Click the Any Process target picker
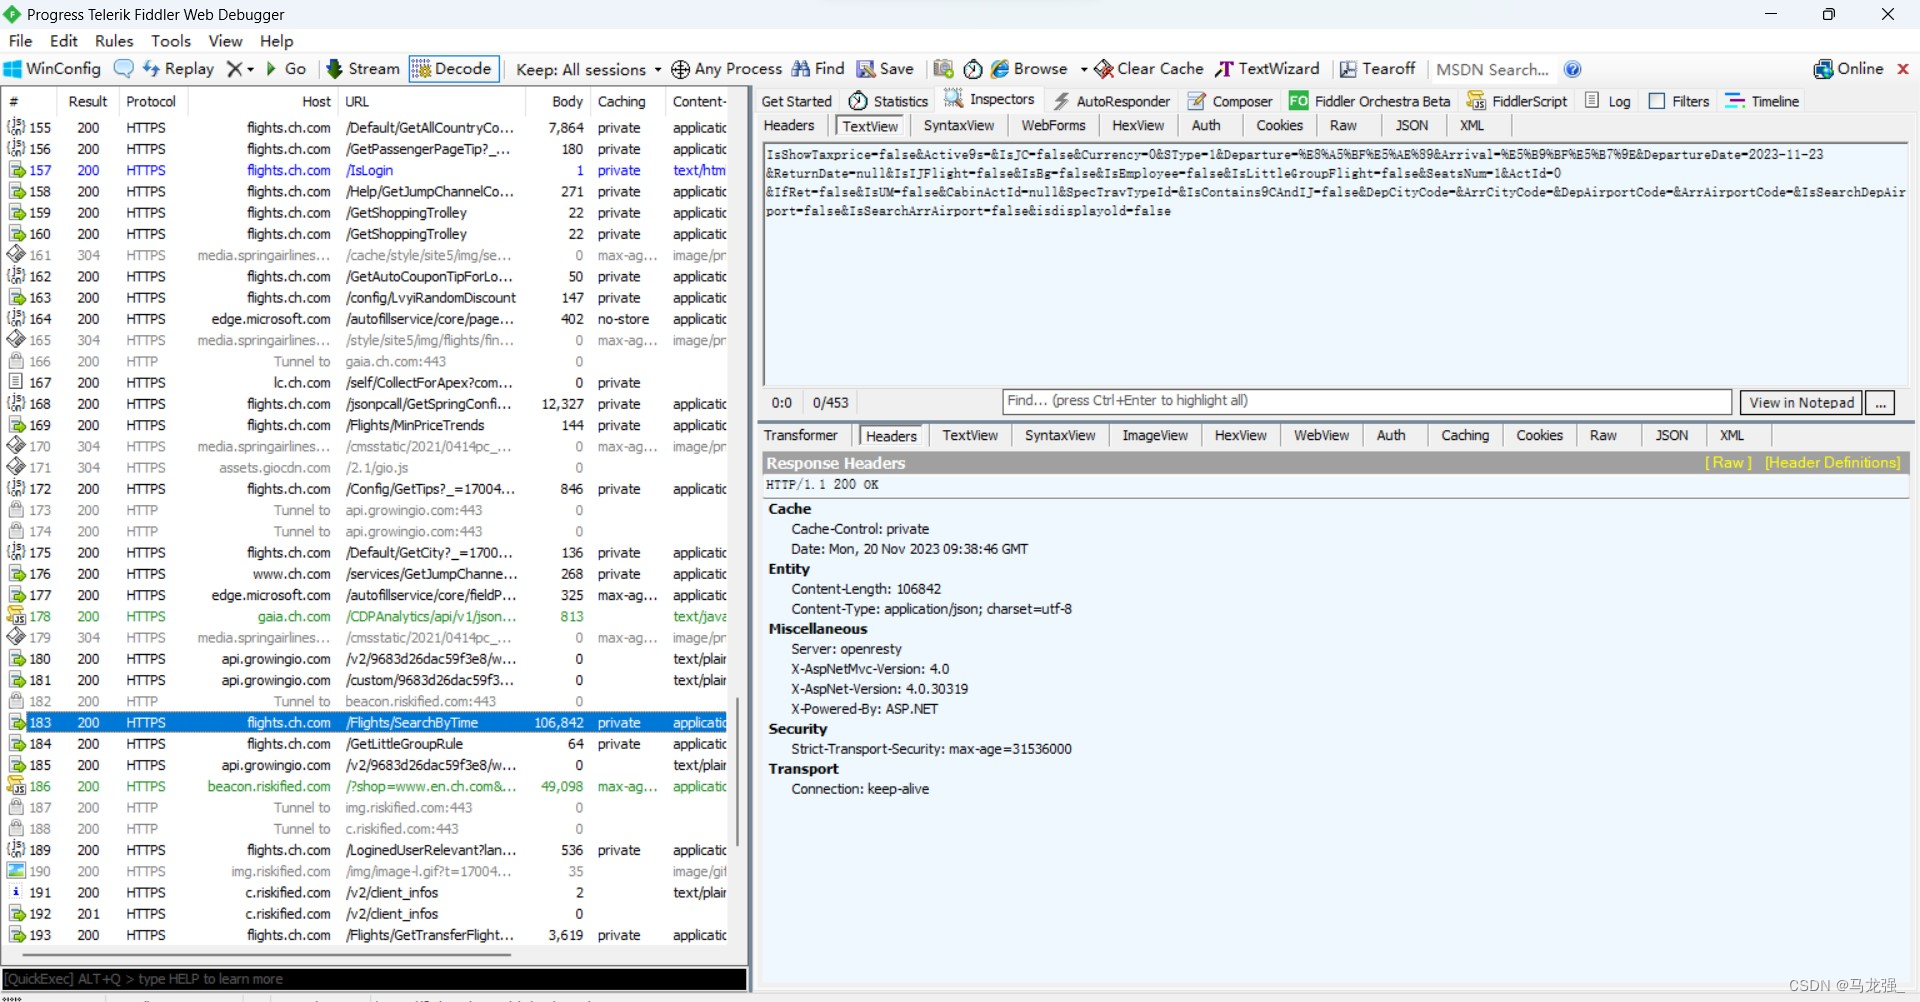 pyautogui.click(x=726, y=69)
